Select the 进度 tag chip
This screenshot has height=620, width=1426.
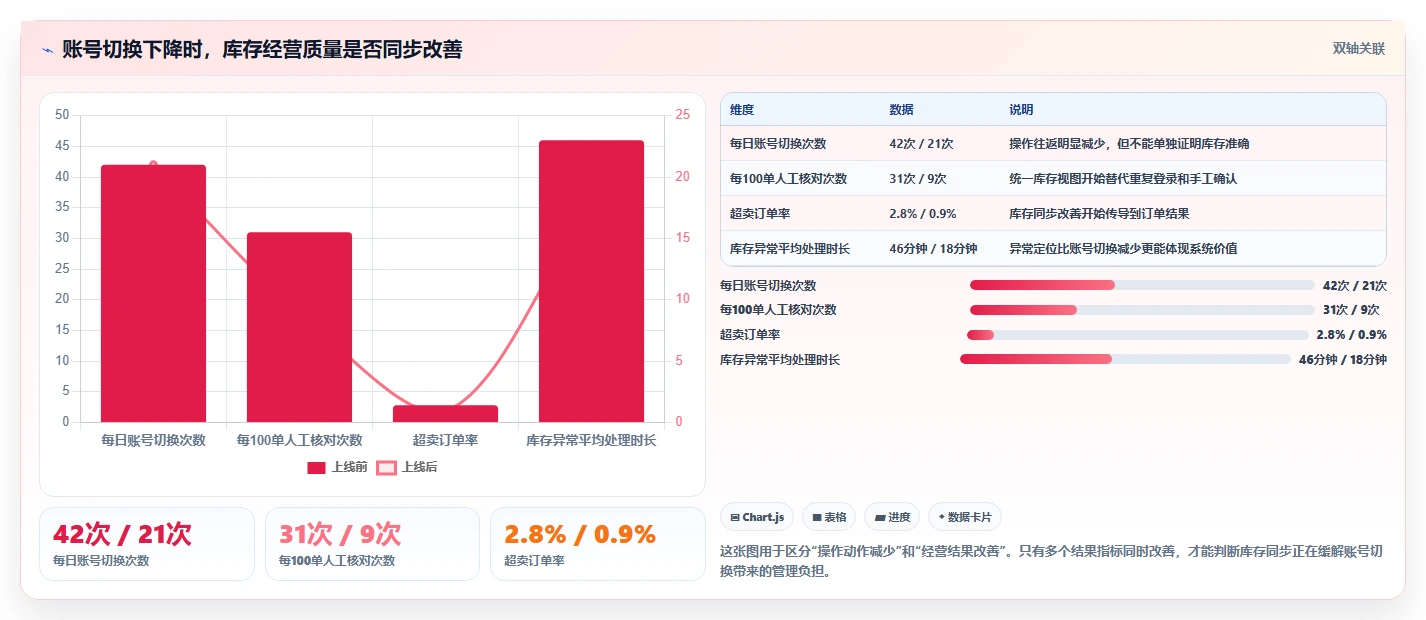(892, 517)
